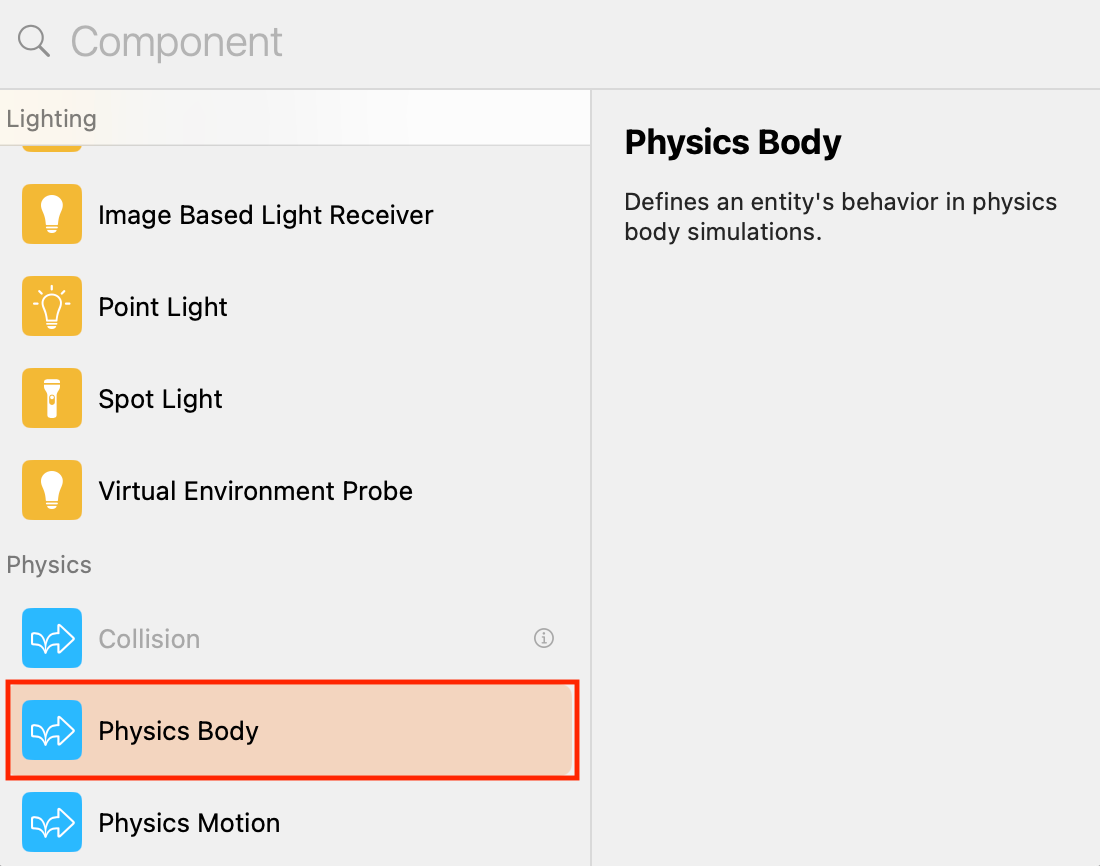Click the blue Collision component icon
The width and height of the screenshot is (1100, 866).
[52, 639]
